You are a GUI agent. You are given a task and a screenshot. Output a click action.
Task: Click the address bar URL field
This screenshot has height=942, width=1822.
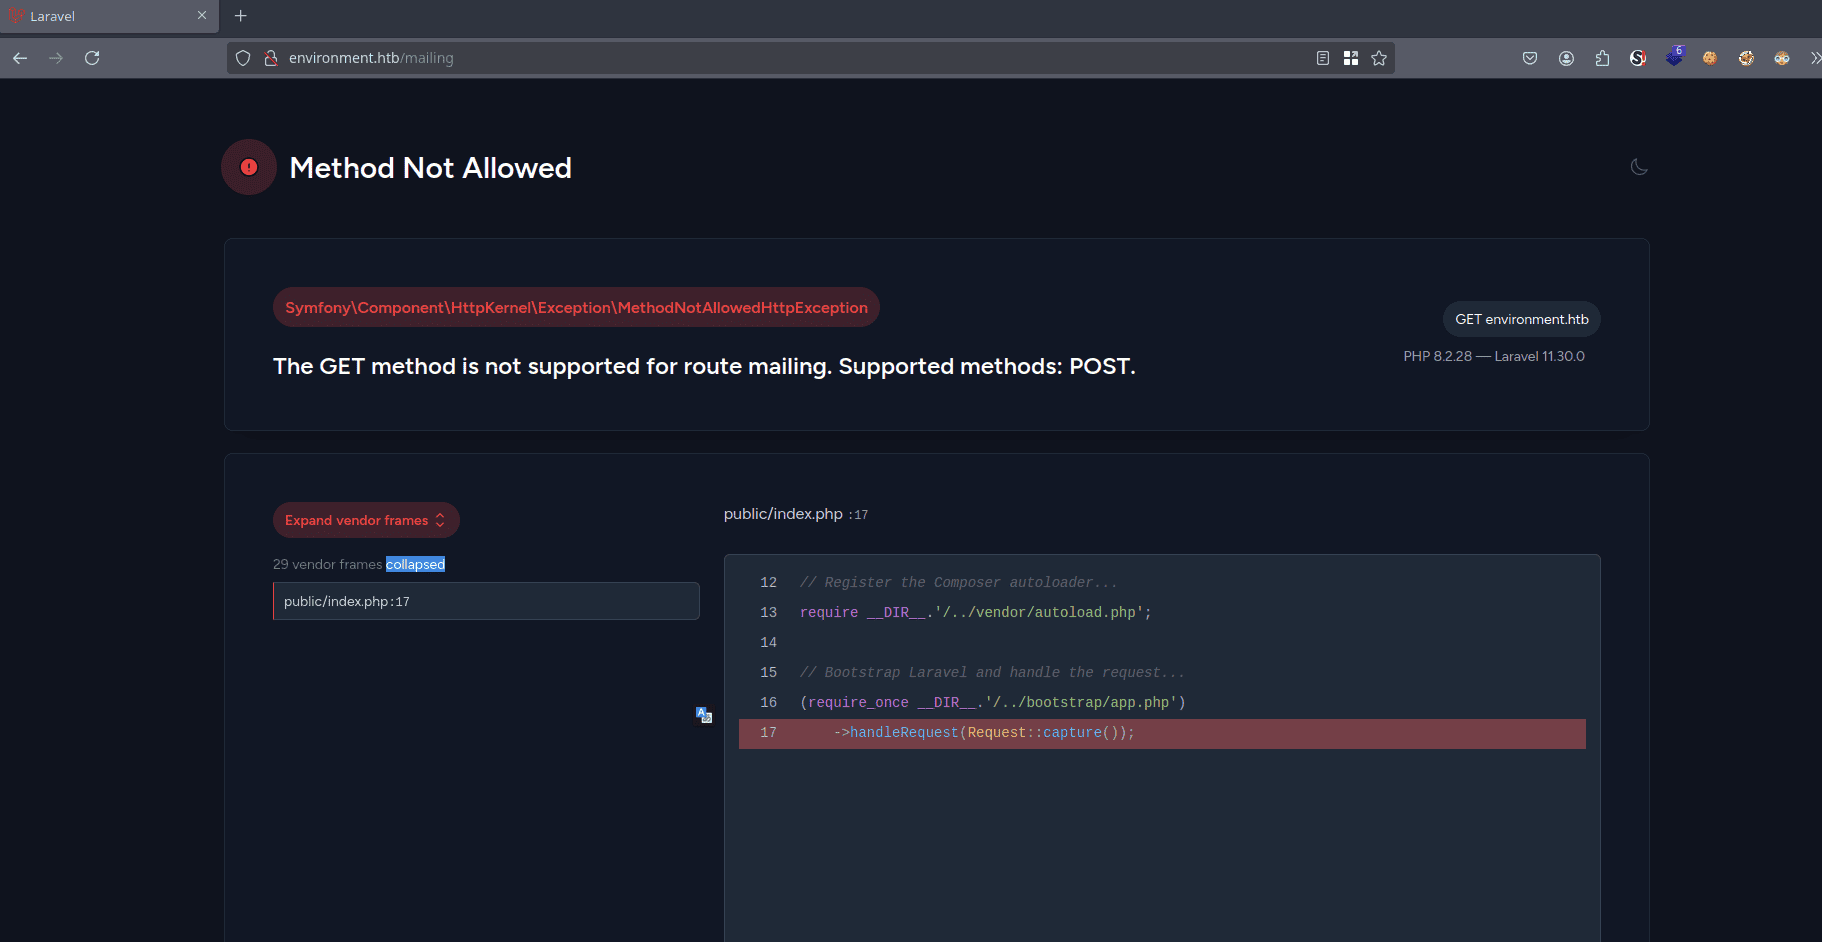[780, 58]
